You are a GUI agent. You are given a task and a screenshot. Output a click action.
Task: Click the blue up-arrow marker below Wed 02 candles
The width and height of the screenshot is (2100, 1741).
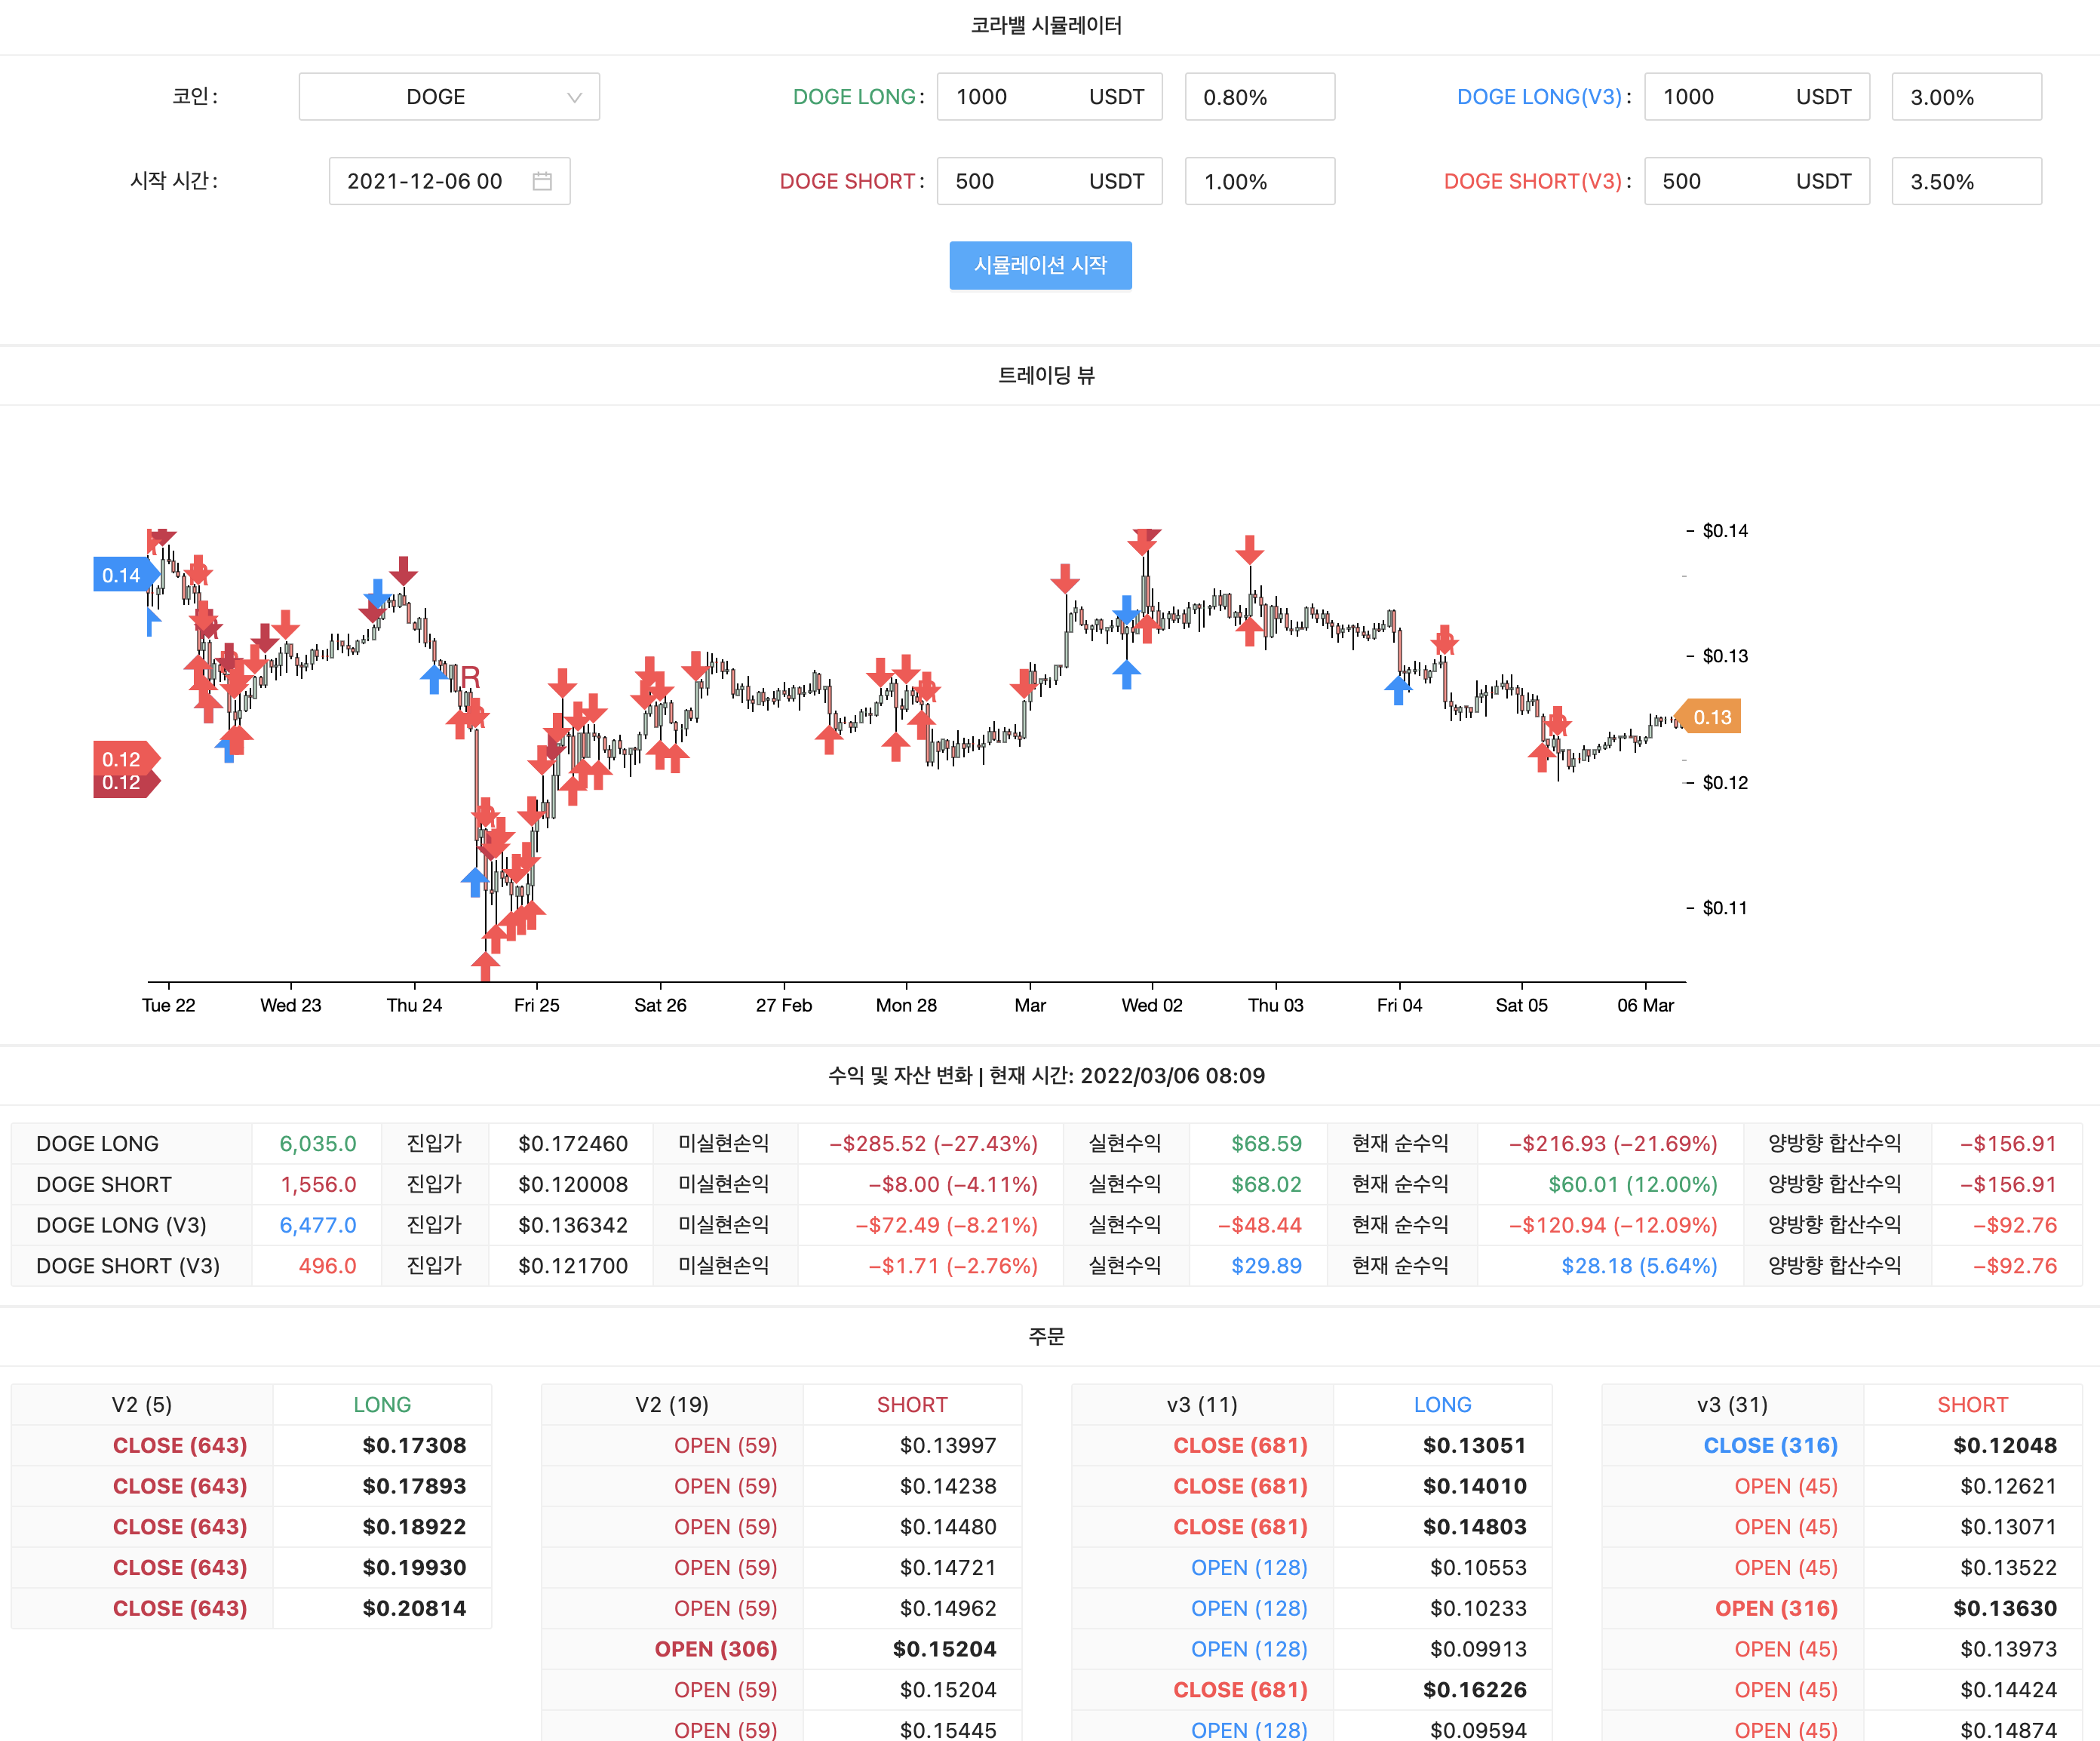(1126, 674)
